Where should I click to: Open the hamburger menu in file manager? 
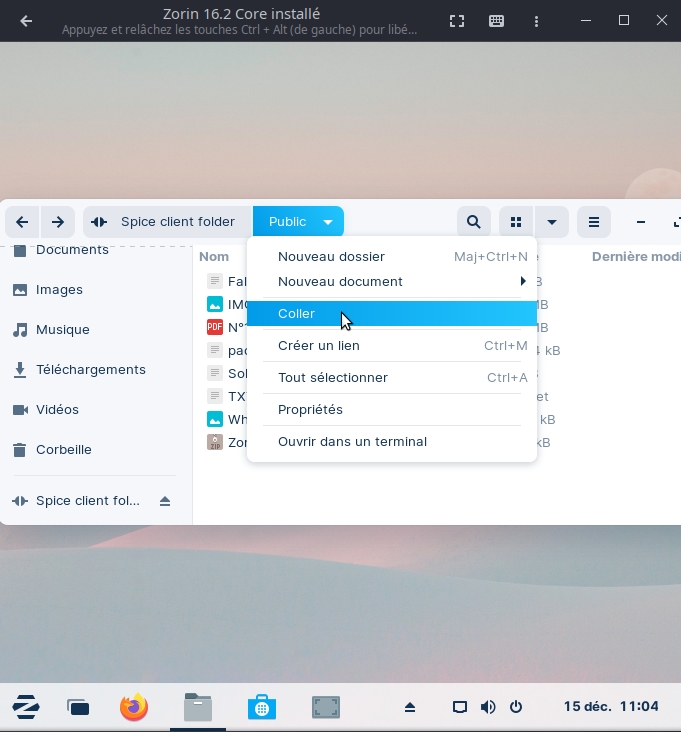coord(593,222)
